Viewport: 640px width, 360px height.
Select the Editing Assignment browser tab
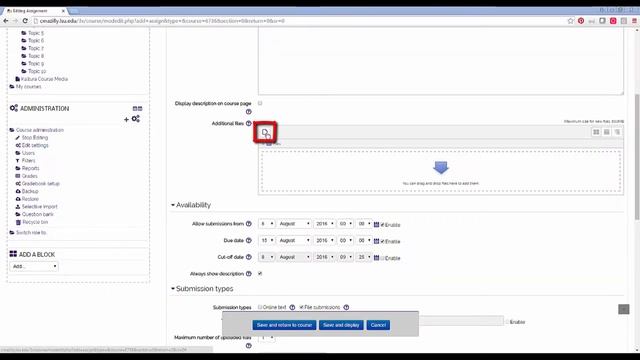coord(35,11)
